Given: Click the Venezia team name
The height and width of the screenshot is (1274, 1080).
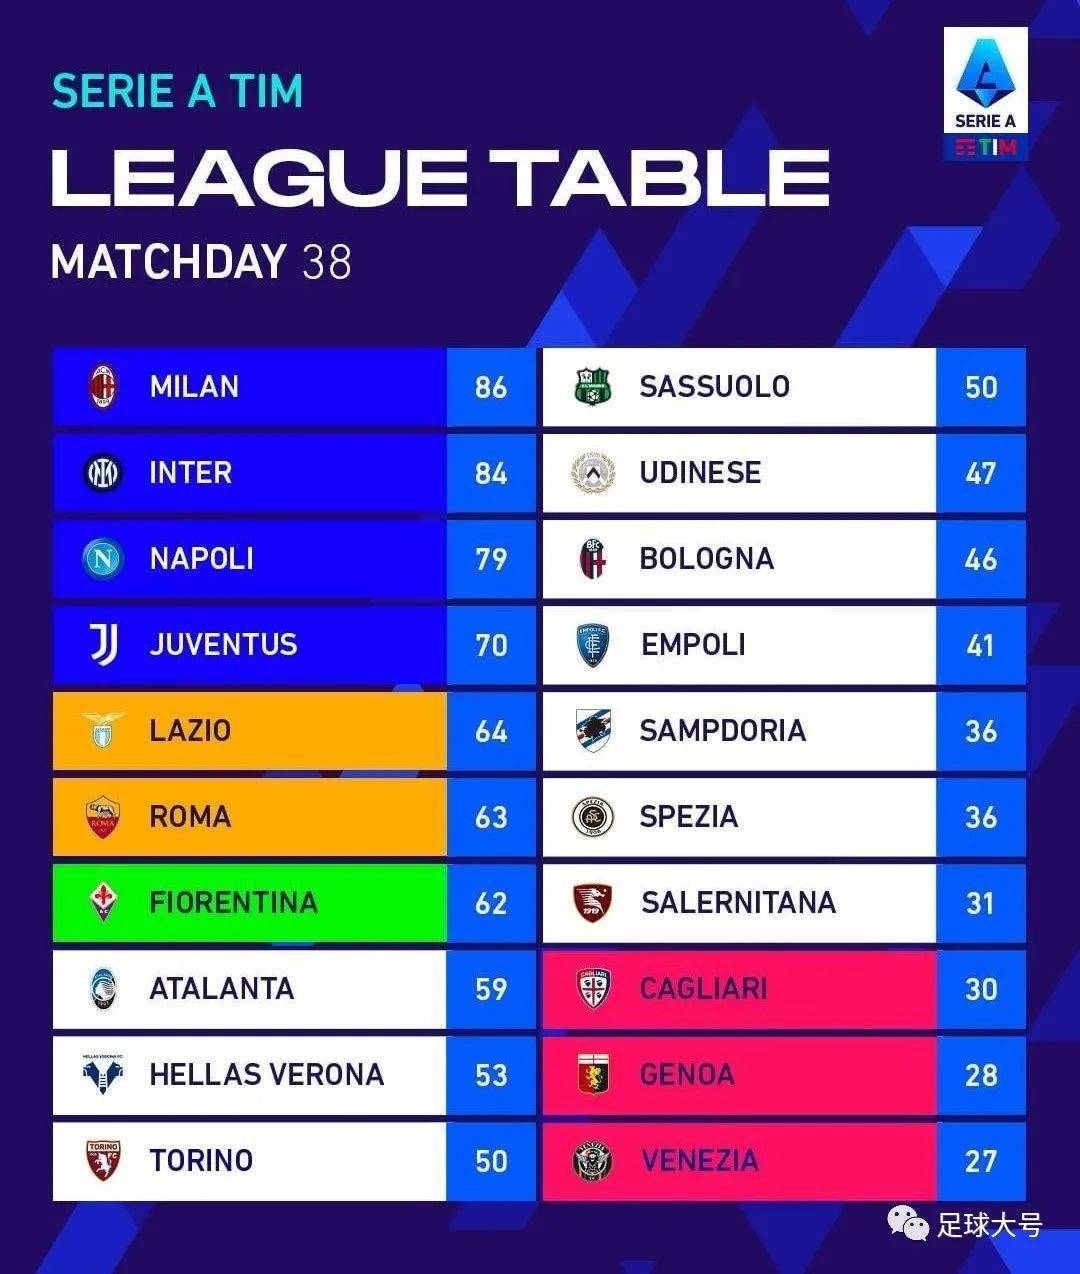Looking at the screenshot, I should point(700,1161).
